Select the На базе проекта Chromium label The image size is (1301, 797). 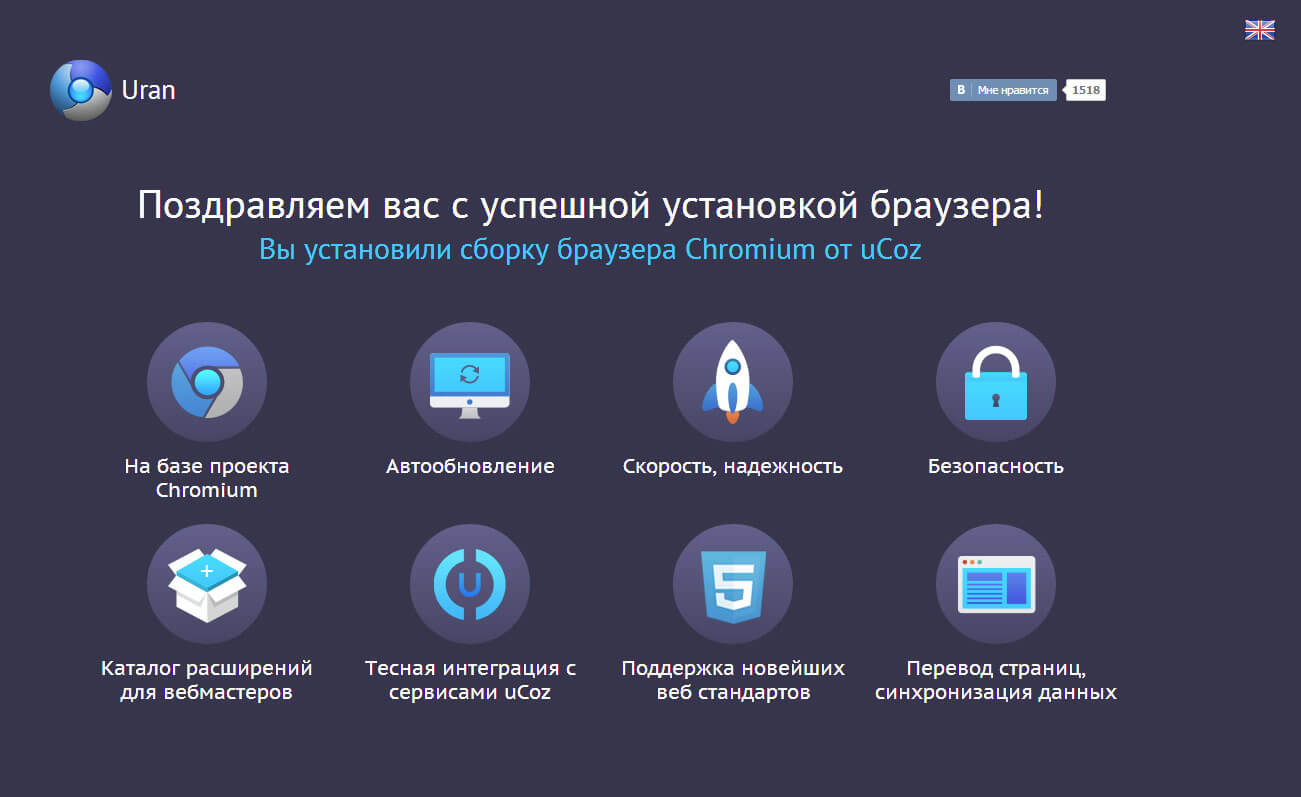point(207,477)
